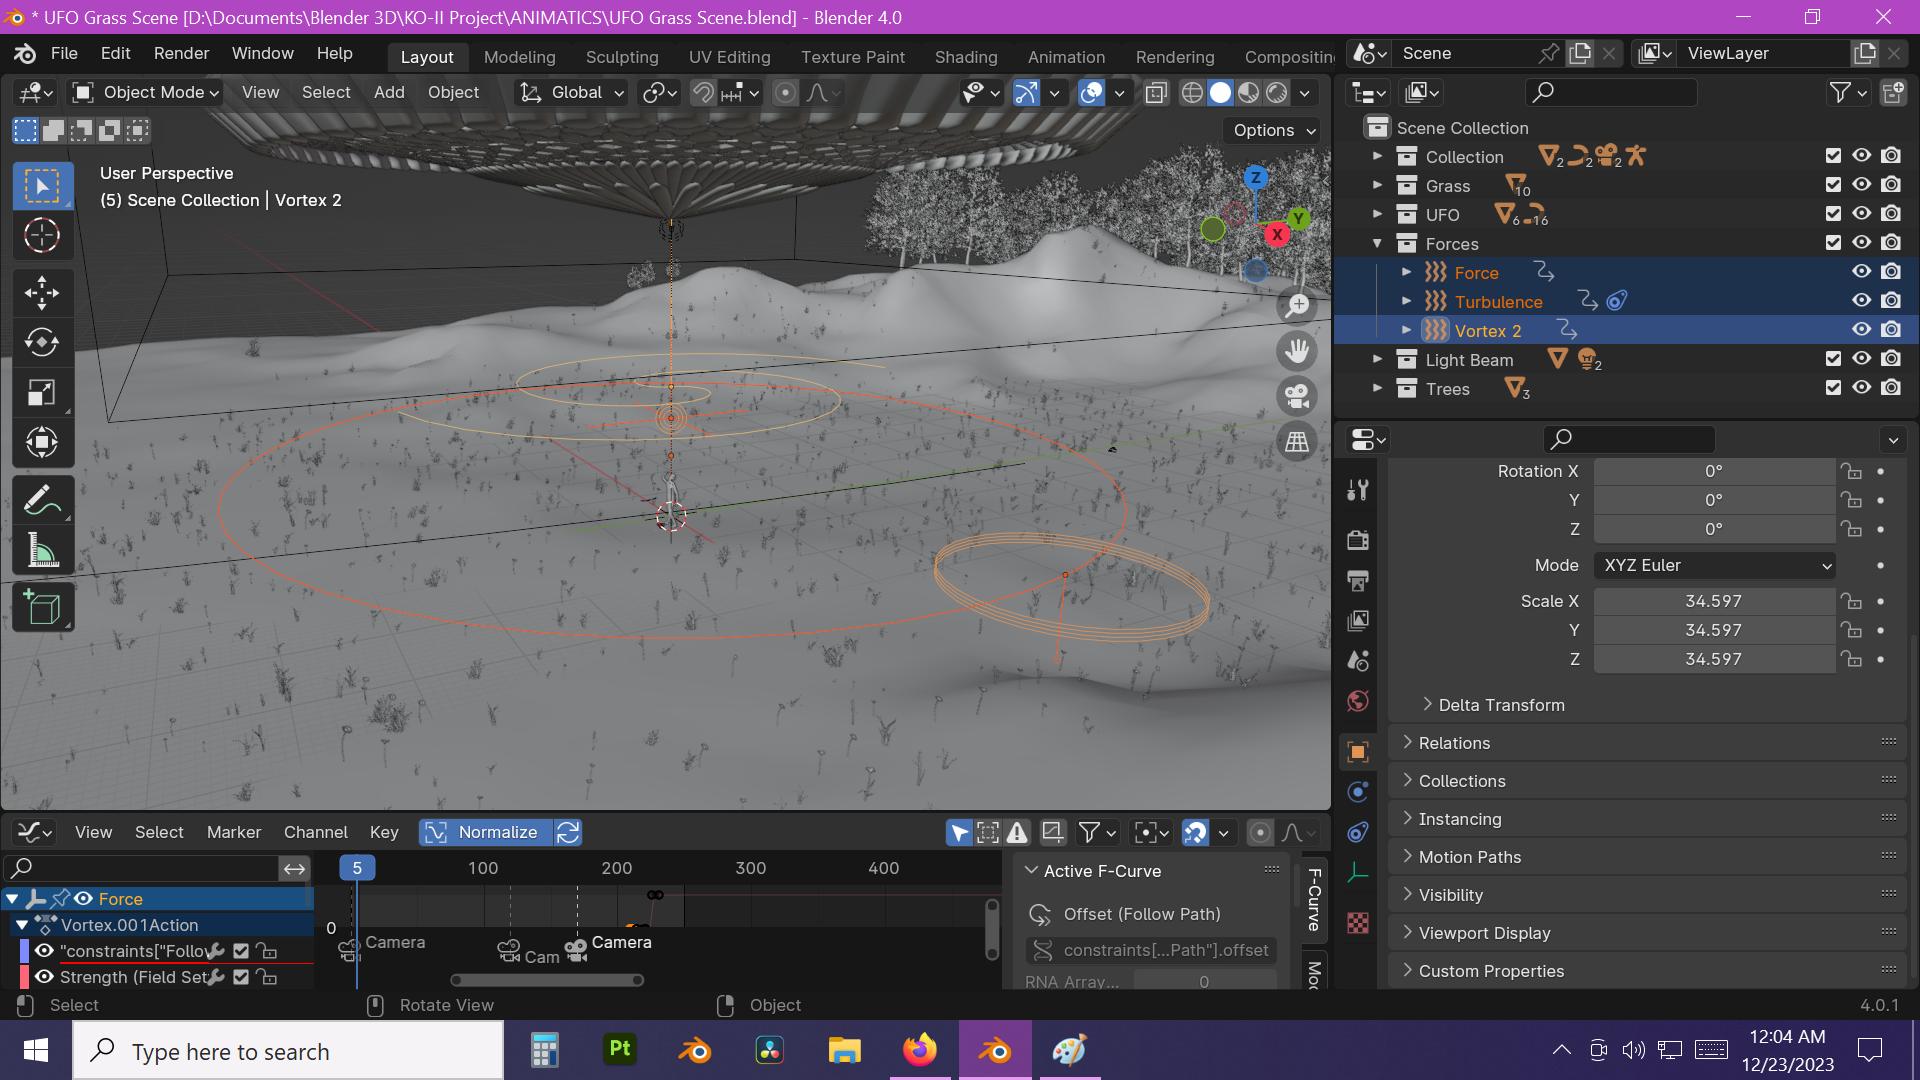Switch to Modeling workspace tab
The width and height of the screenshot is (1920, 1080).
click(519, 57)
